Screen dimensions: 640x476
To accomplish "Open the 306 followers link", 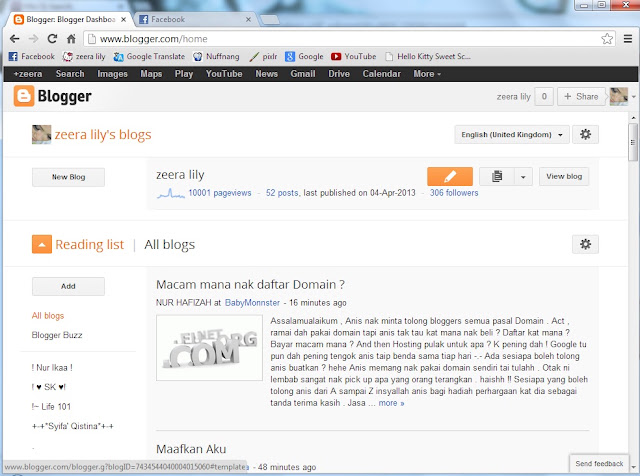I will coord(454,193).
